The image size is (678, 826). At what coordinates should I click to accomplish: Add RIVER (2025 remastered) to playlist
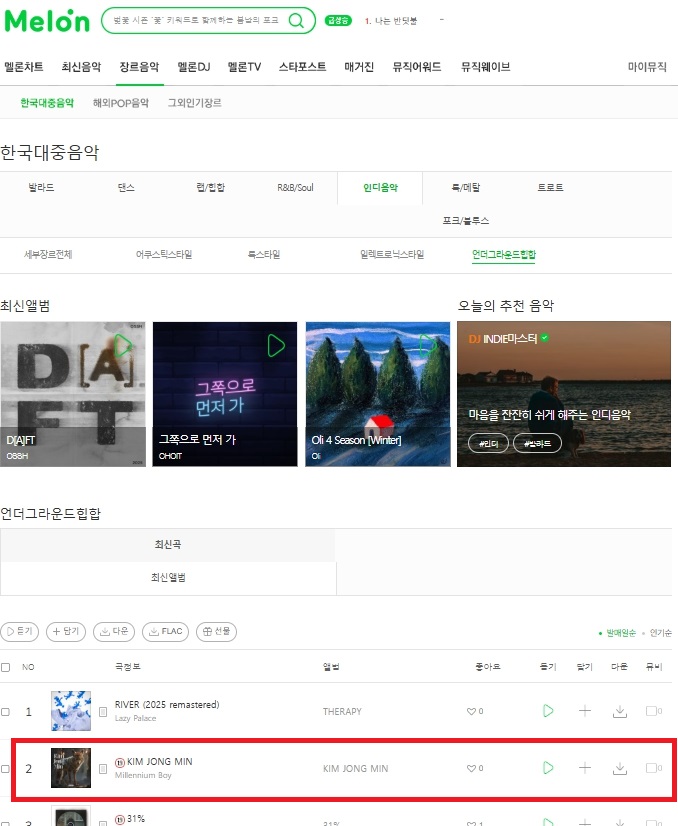coord(584,711)
